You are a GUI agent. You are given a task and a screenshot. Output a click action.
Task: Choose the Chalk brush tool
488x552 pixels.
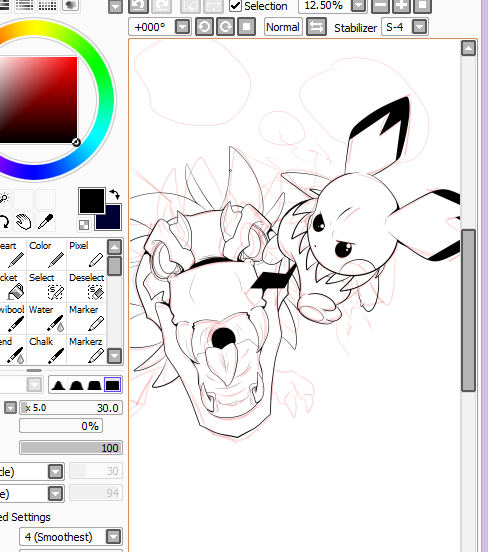pos(46,350)
